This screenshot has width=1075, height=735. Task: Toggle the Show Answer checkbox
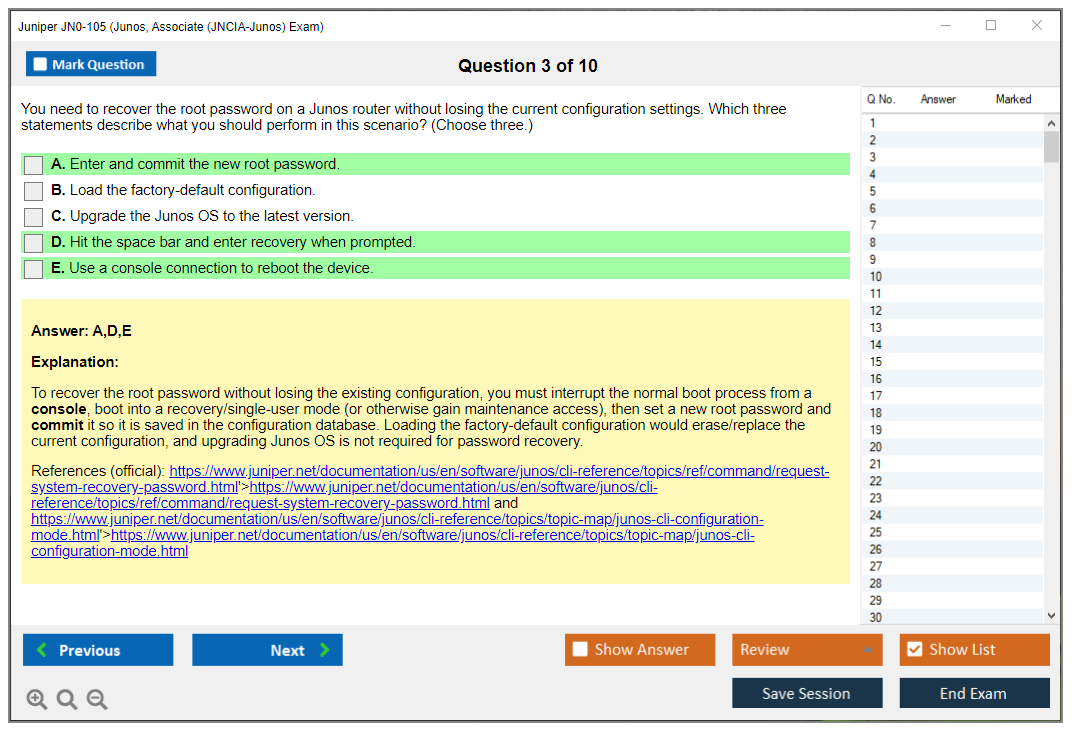click(x=580, y=650)
